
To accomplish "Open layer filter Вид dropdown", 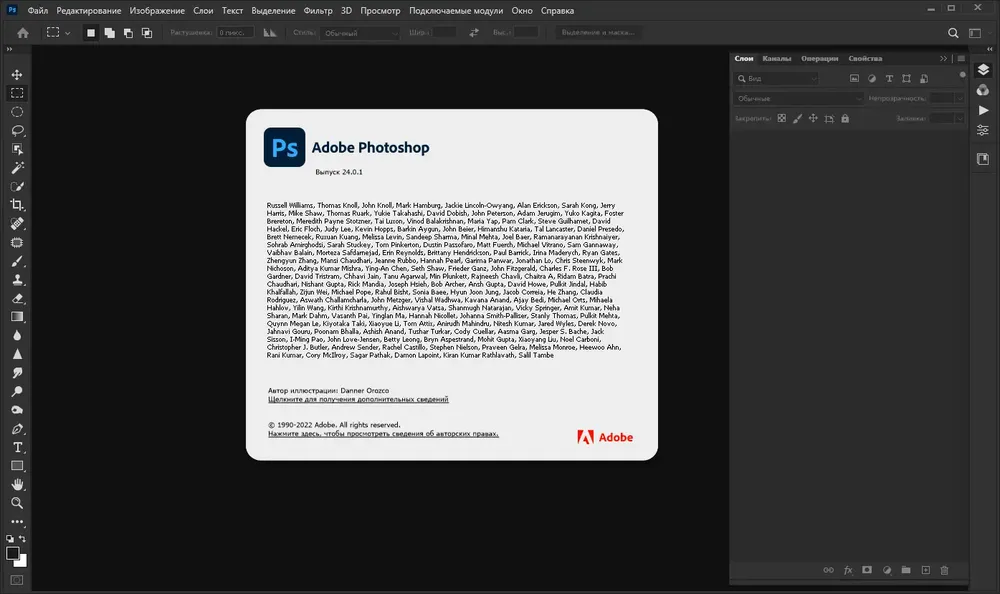I will (777, 78).
